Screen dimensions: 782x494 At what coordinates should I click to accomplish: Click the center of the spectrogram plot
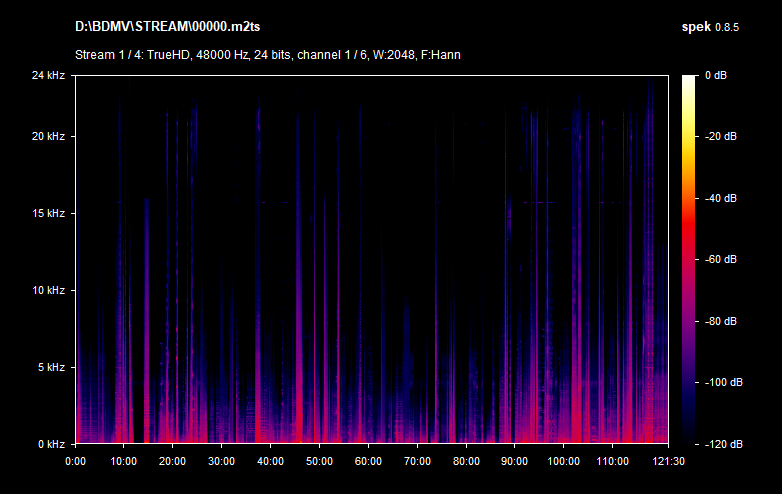[371, 260]
